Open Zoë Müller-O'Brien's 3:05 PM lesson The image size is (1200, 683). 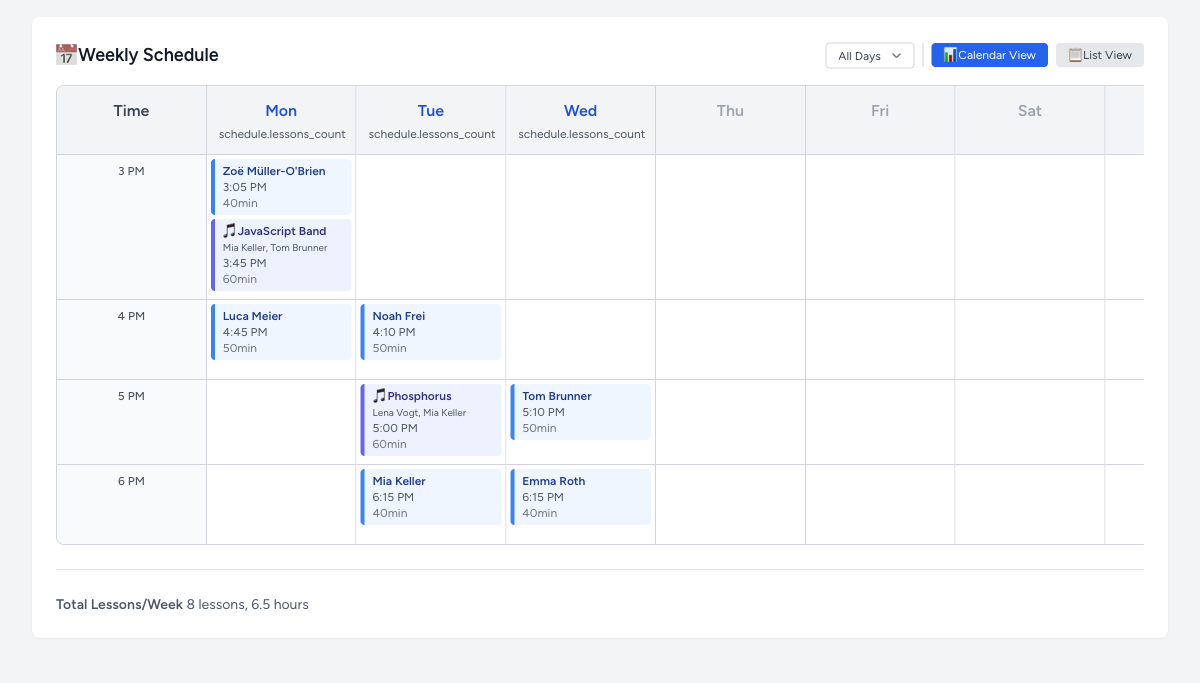[281, 187]
